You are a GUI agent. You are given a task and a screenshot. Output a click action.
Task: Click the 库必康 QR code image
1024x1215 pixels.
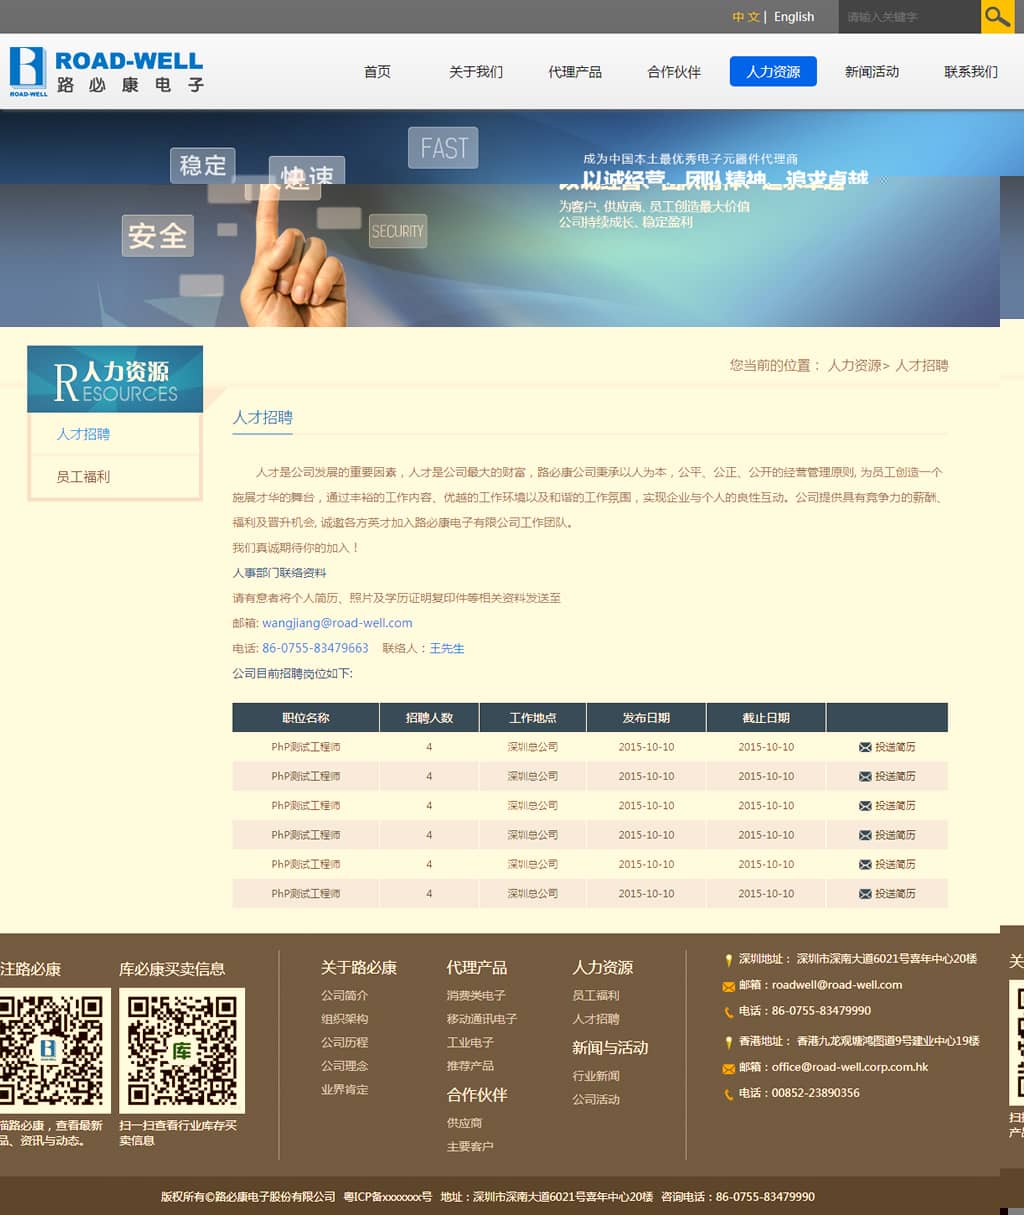(182, 1050)
